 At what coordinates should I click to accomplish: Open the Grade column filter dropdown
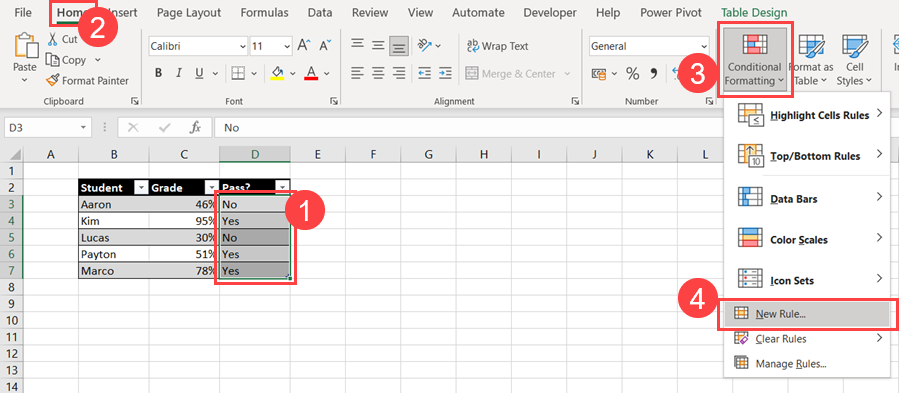[212, 188]
